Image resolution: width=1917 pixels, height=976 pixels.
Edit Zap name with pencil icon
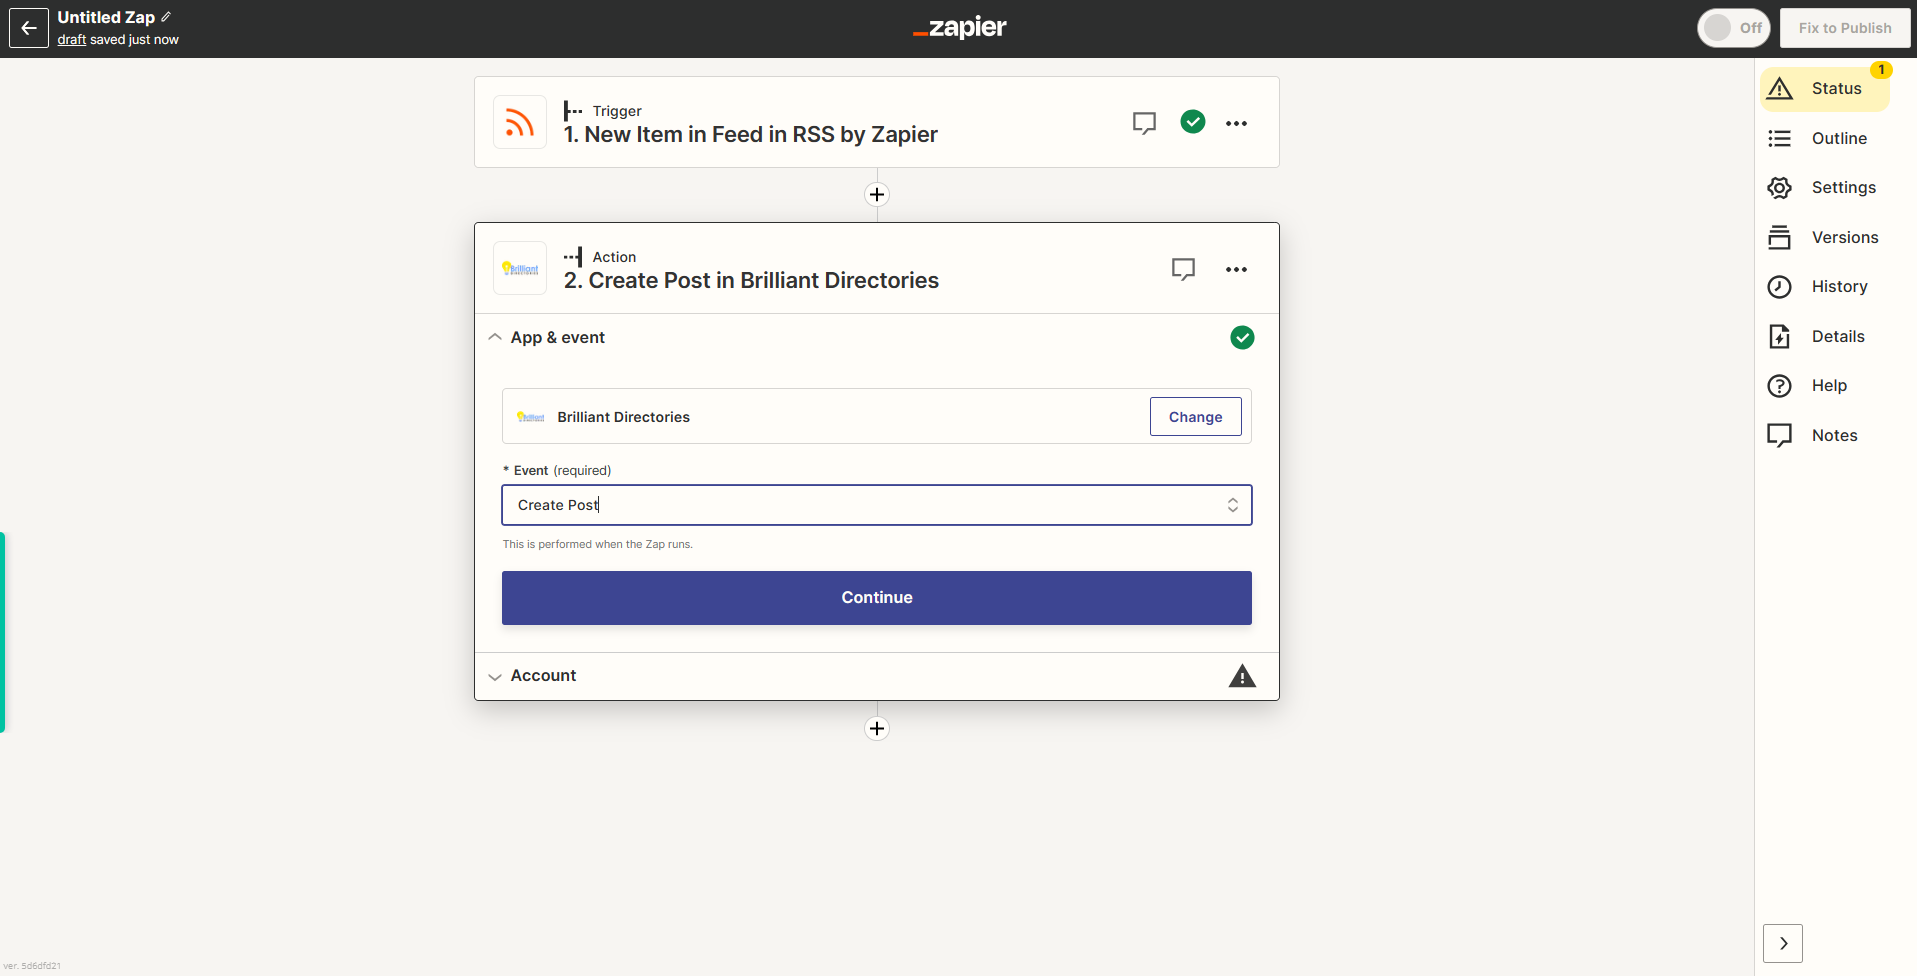pyautogui.click(x=166, y=17)
